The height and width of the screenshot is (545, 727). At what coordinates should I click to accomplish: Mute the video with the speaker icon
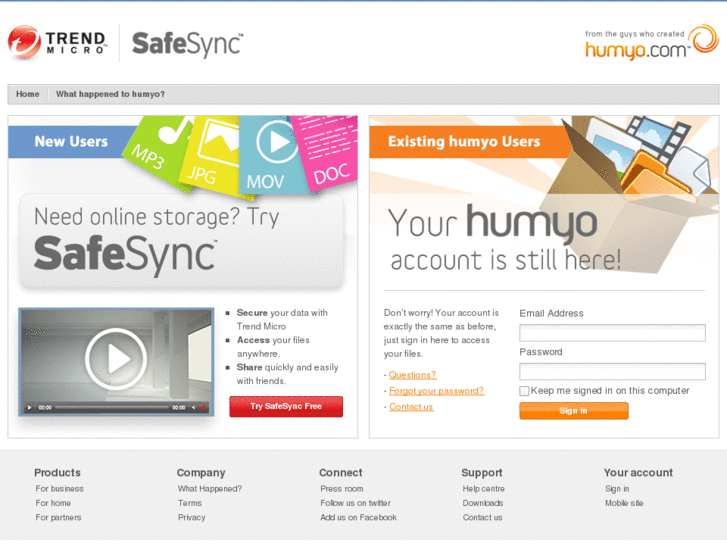(195, 408)
